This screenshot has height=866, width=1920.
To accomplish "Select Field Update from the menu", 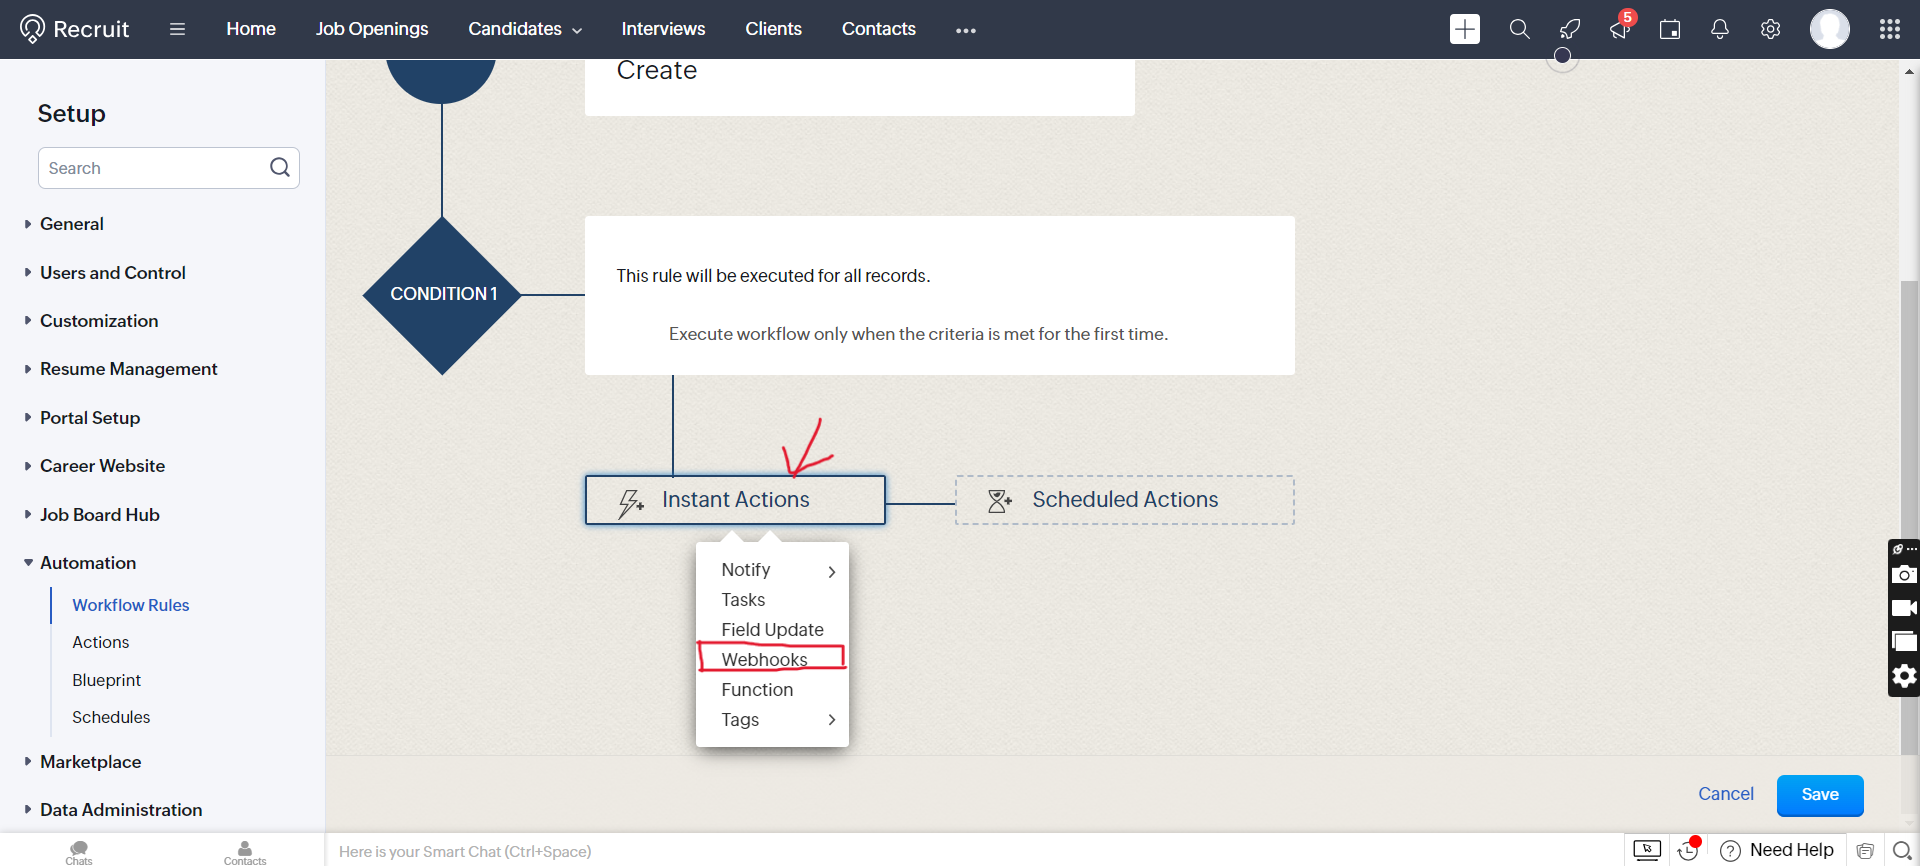I will pyautogui.click(x=772, y=630).
